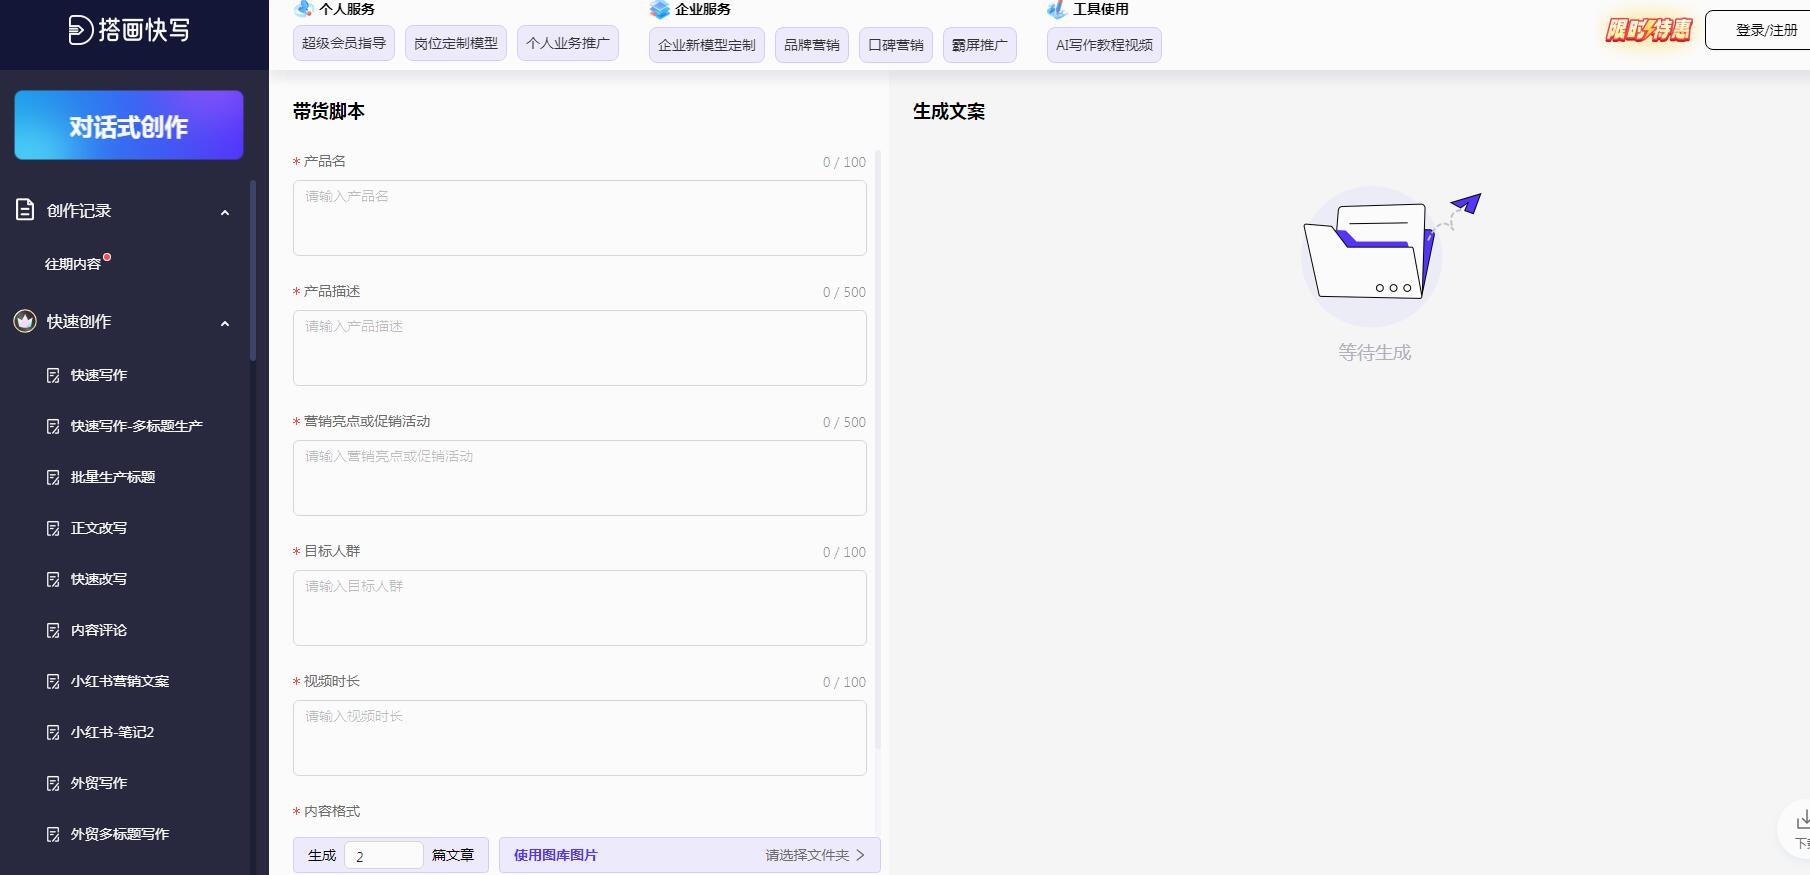Open the 请选择文件夹 folder selector

[814, 855]
